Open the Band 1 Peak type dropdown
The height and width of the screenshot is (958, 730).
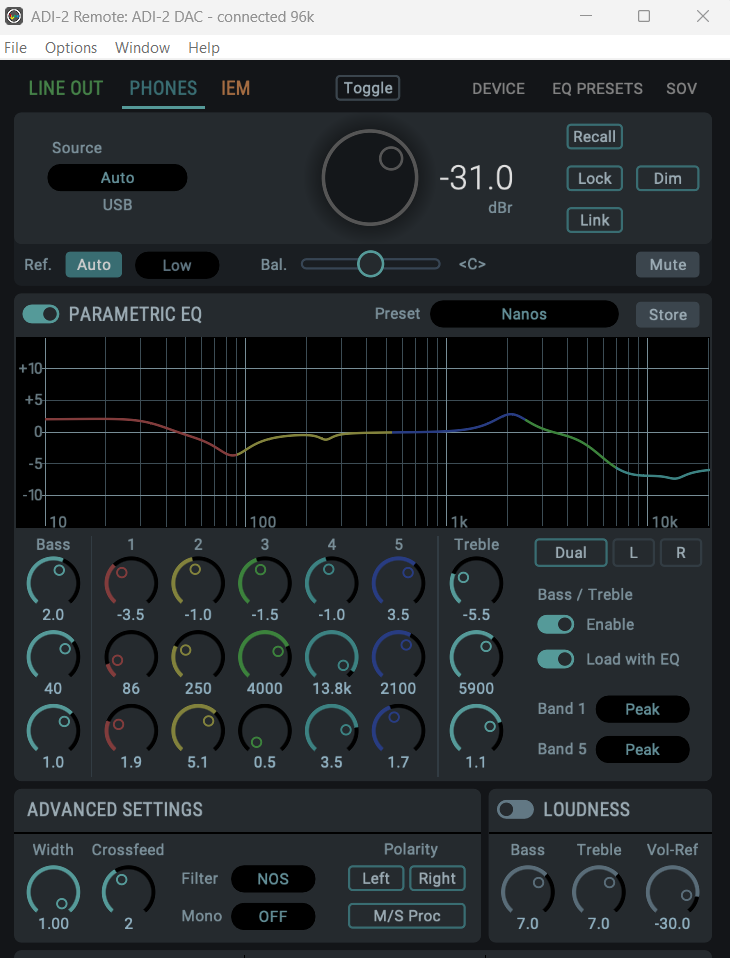(643, 709)
